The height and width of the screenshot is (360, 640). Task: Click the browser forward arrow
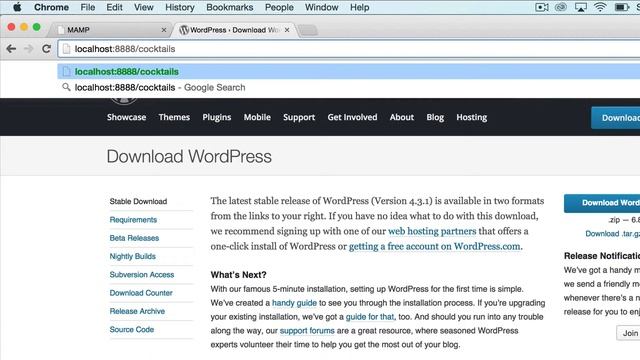28,49
